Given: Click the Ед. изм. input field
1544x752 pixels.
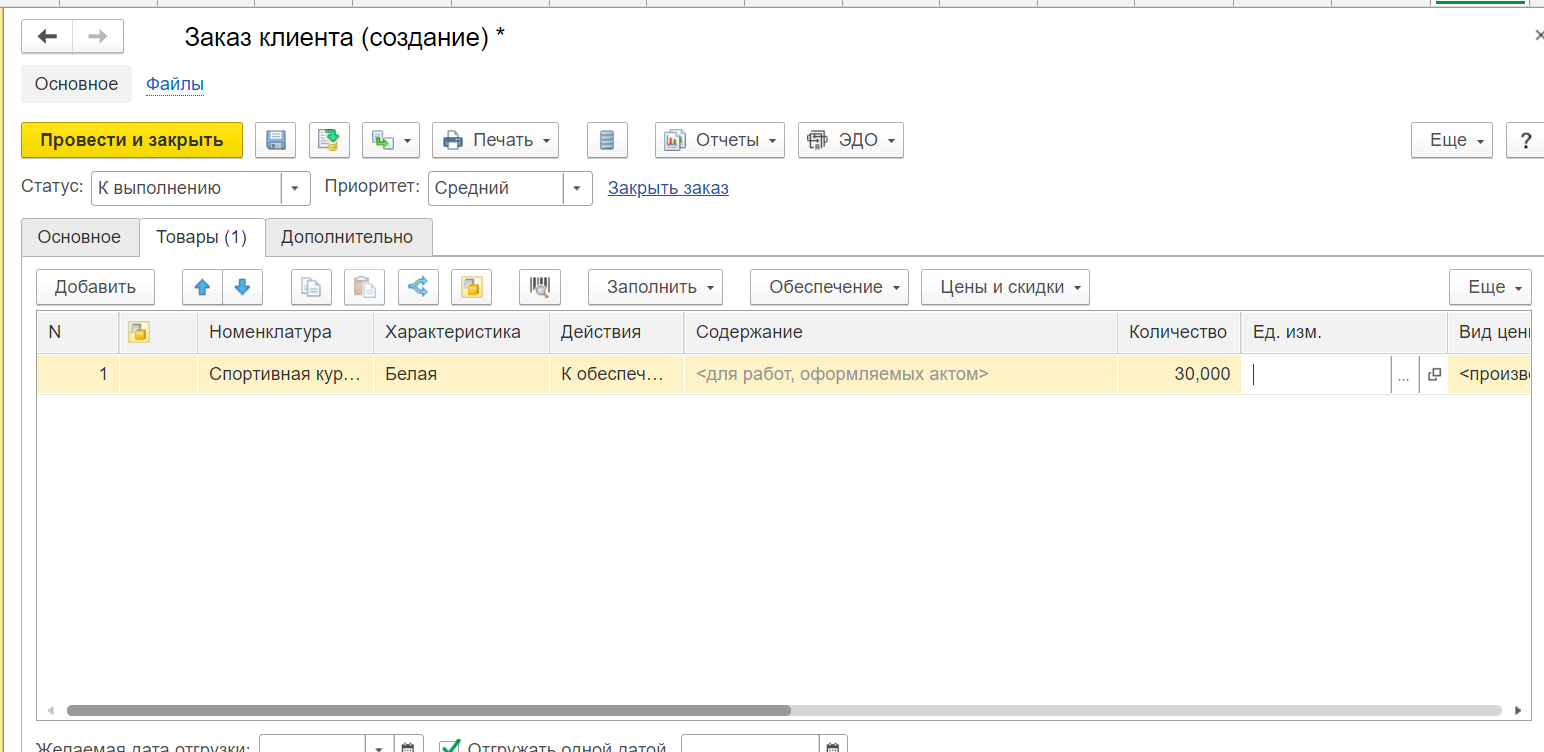Looking at the screenshot, I should coord(1318,374).
